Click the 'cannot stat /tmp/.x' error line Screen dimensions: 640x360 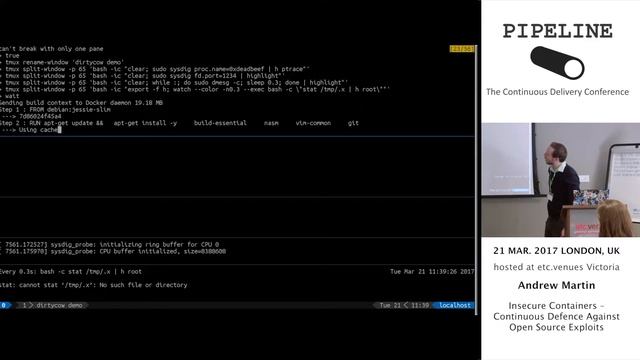tap(93, 285)
